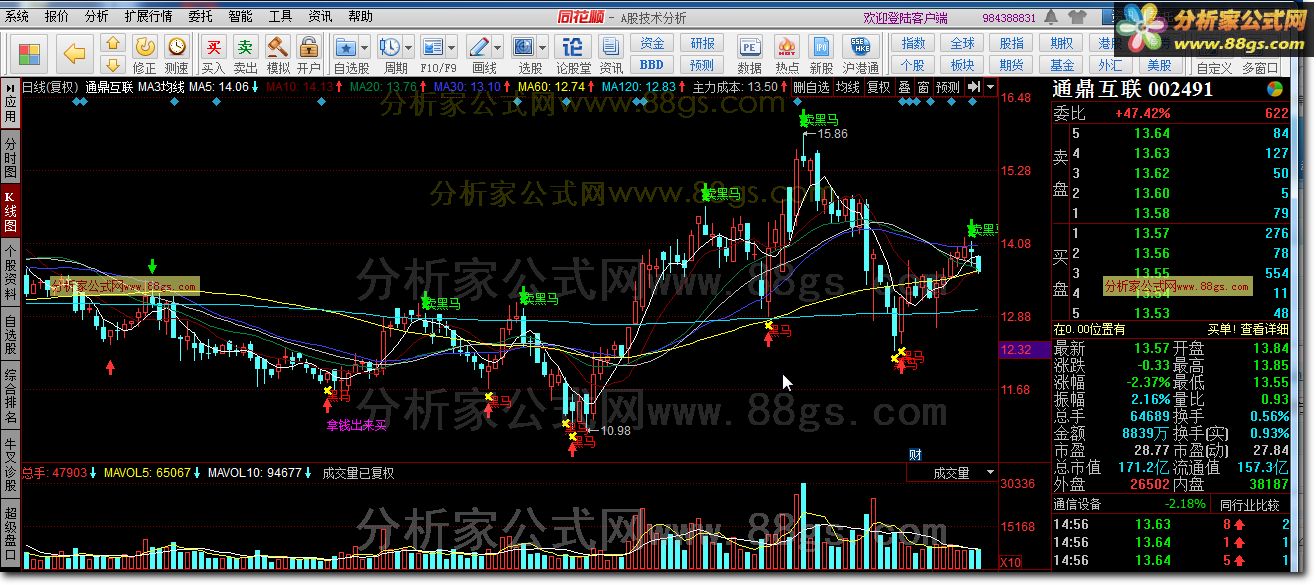The width and height of the screenshot is (1316, 585).
Task: Expand the 画线 drawing dropdown arrow
Action: pyautogui.click(x=499, y=46)
